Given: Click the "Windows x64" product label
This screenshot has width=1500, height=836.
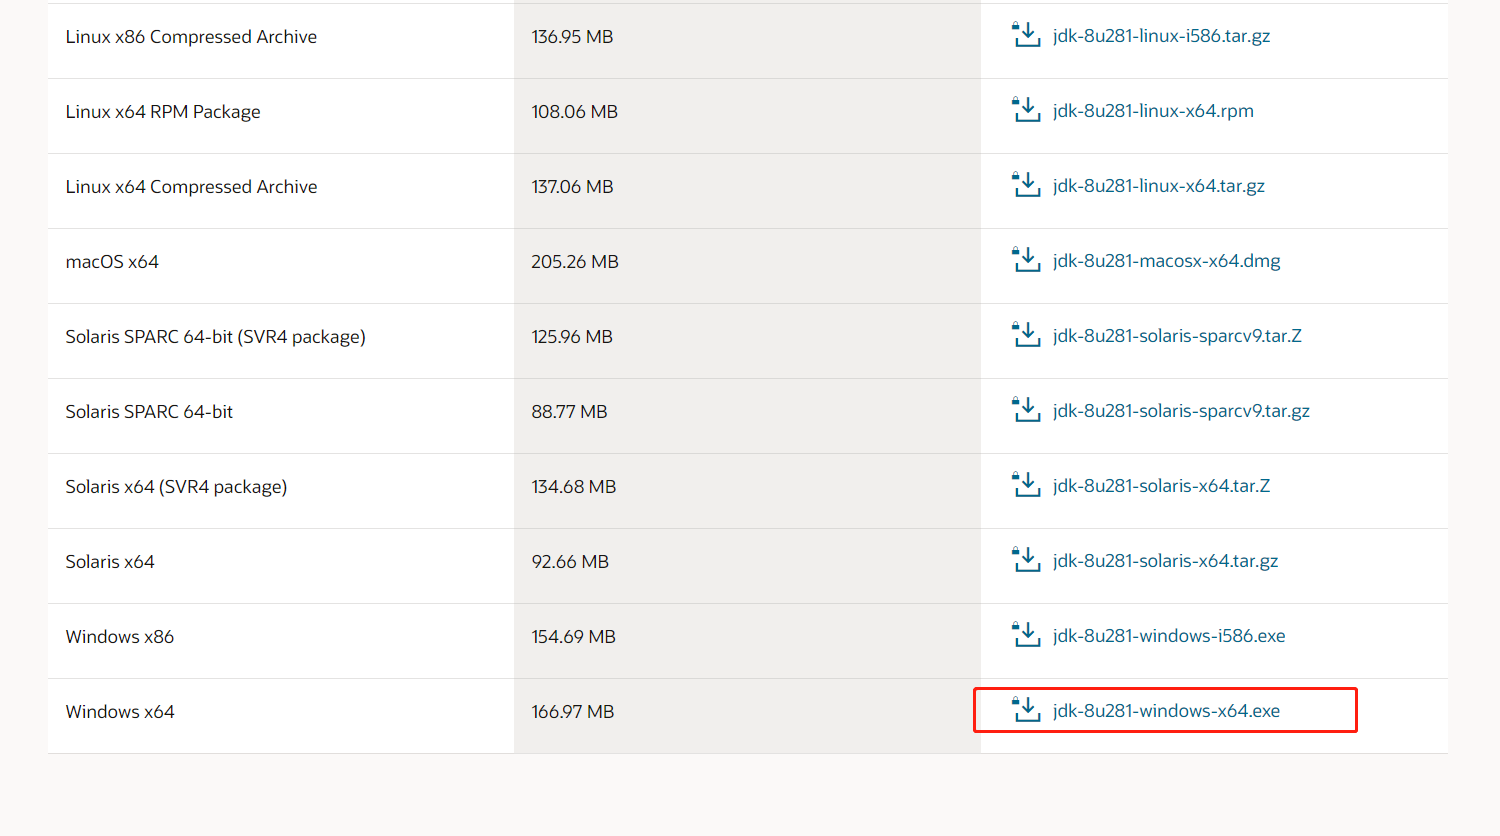Looking at the screenshot, I should pyautogui.click(x=120, y=712).
